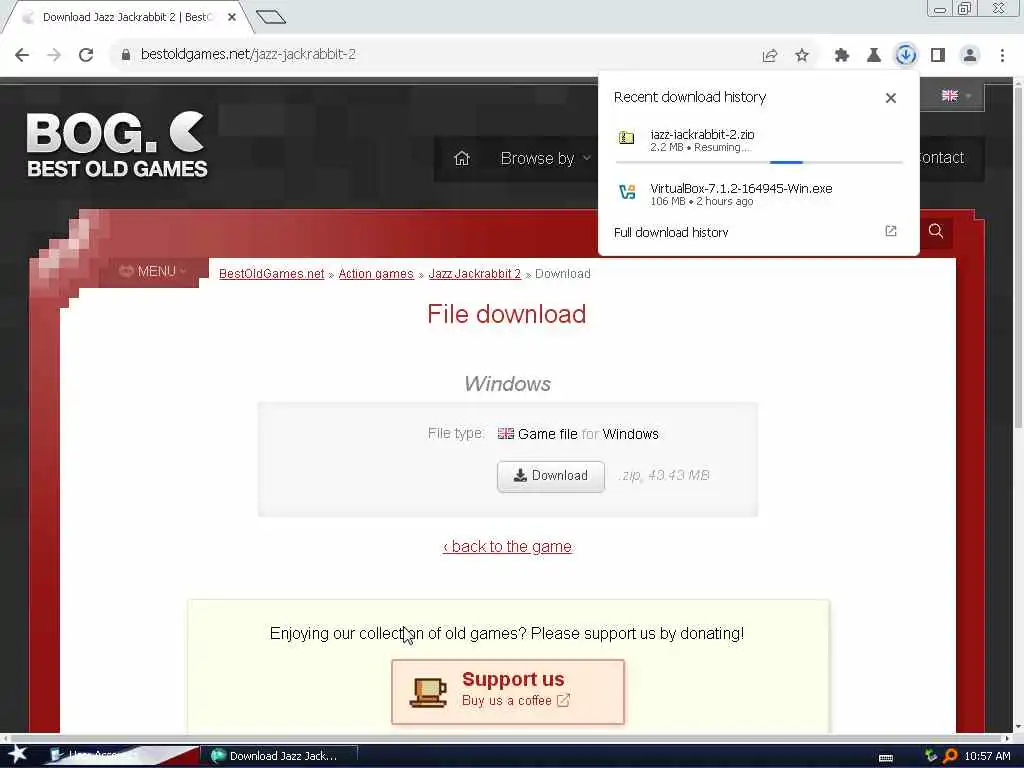Screen dimensions: 1024x768
Task: Close the Recent download history popup
Action: (x=891, y=98)
